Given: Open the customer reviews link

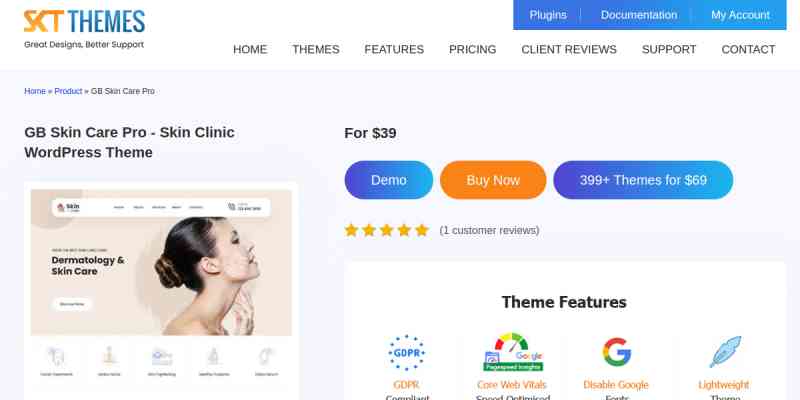Looking at the screenshot, I should click(489, 231).
